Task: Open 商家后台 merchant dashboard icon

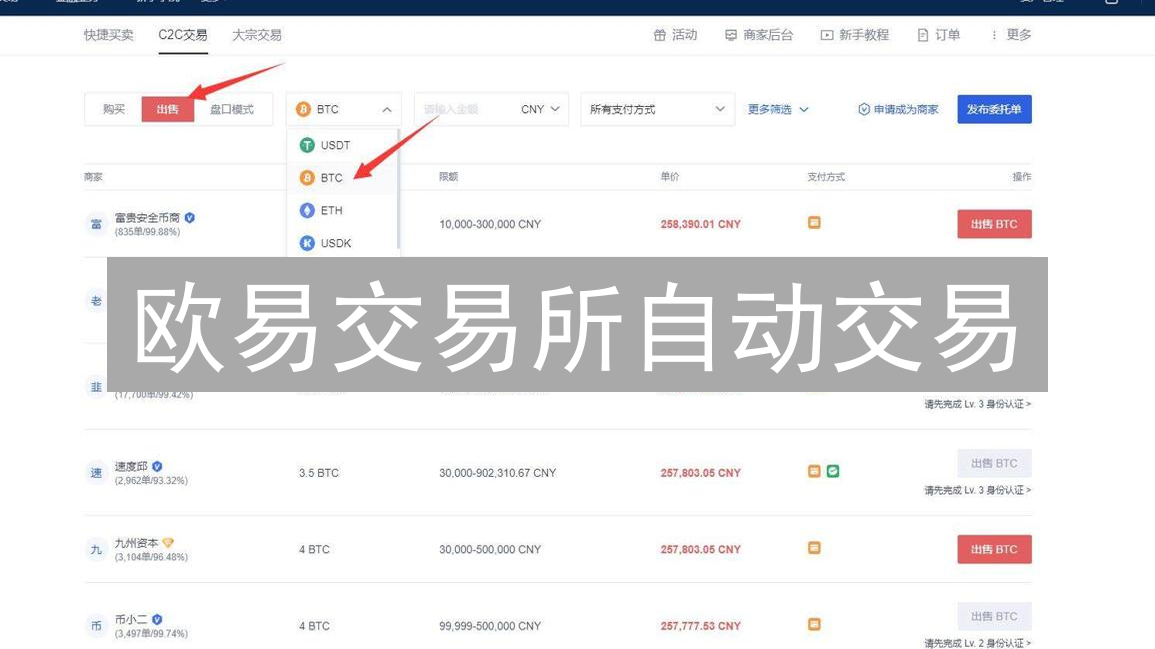Action: click(x=731, y=35)
